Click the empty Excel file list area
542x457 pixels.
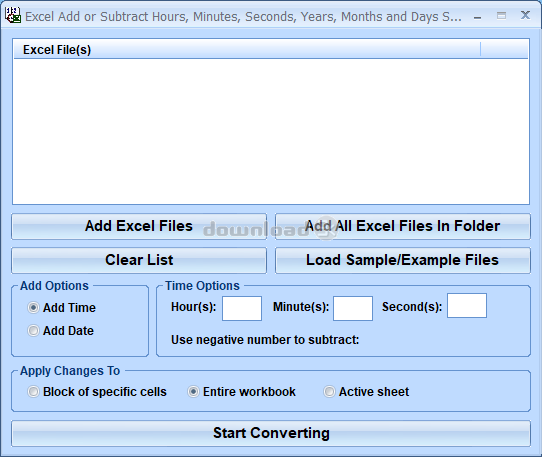(x=271, y=131)
